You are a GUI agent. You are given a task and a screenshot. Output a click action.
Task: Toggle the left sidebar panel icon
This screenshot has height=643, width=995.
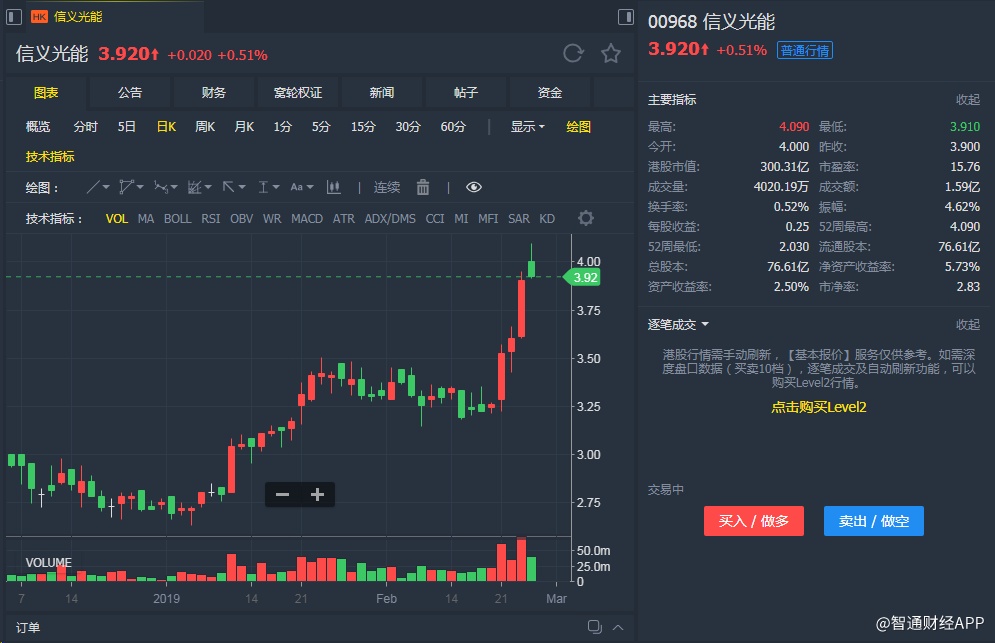(14, 17)
